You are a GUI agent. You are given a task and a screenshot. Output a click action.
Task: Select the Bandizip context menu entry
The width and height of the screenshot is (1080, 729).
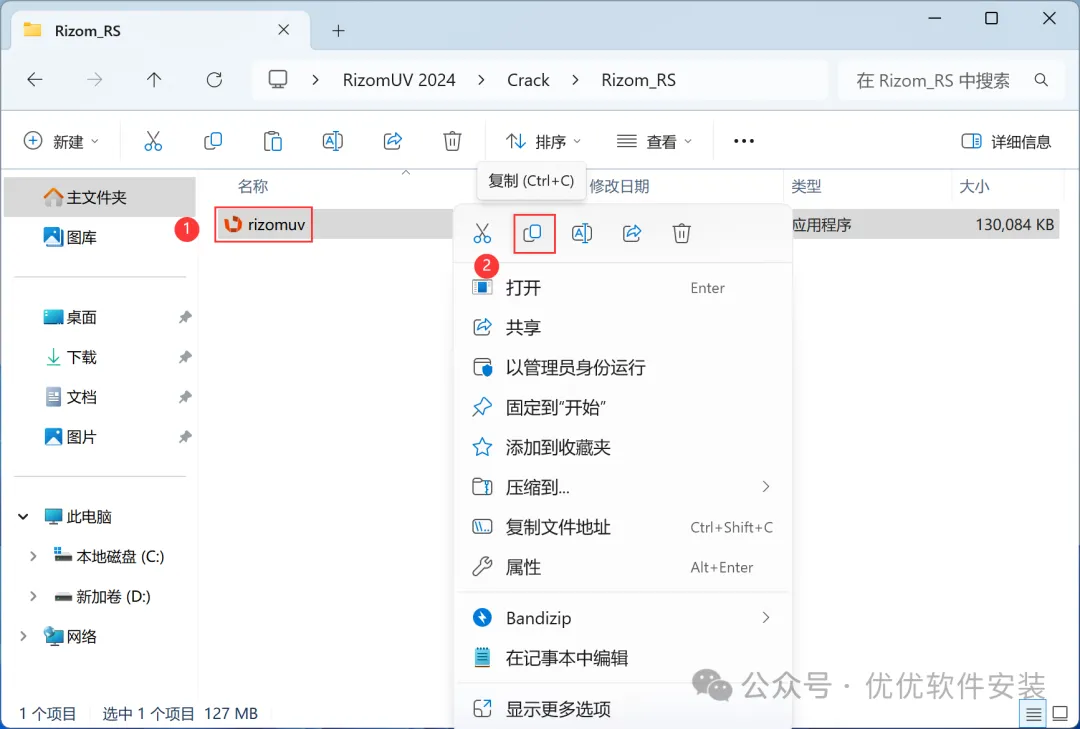623,617
